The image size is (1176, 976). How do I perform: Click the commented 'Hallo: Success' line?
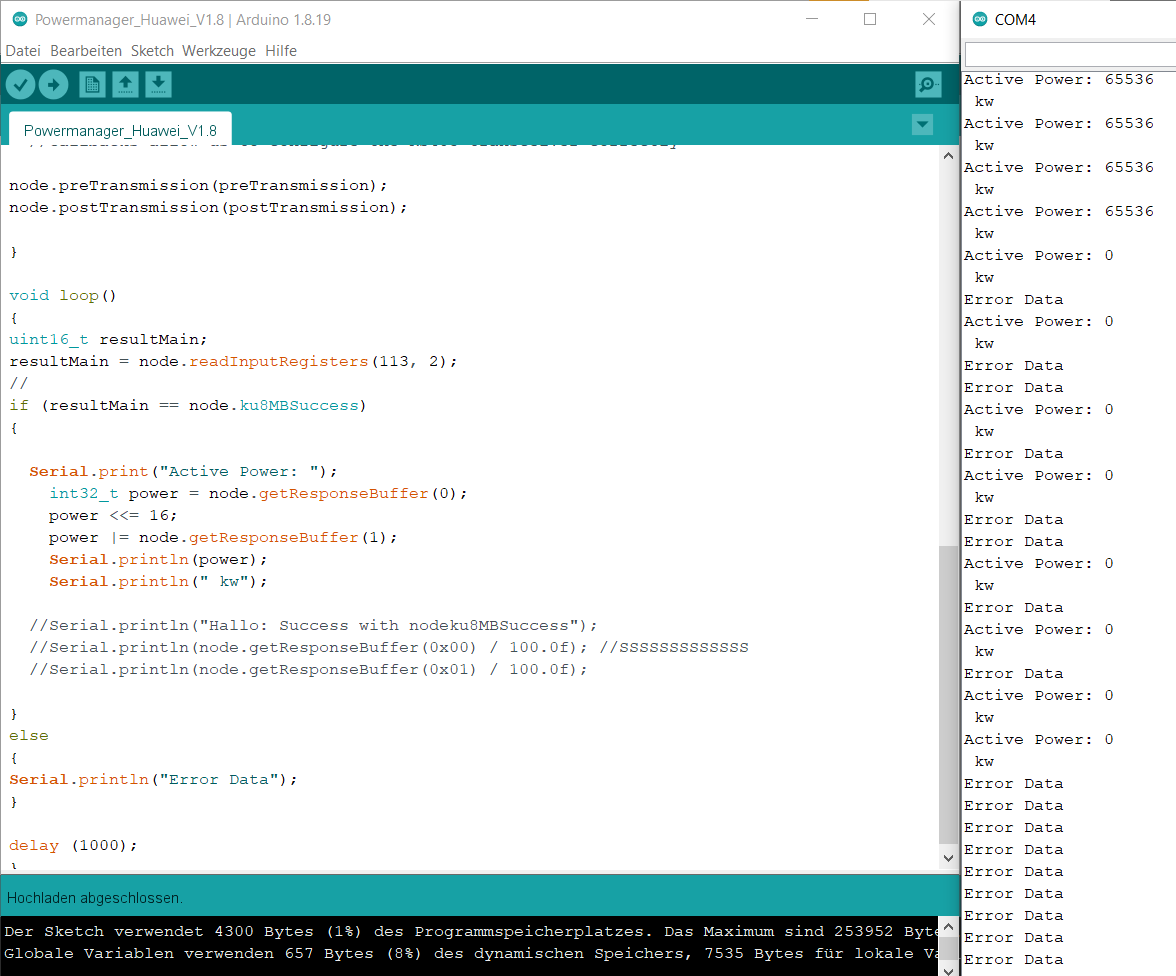[x=314, y=625]
